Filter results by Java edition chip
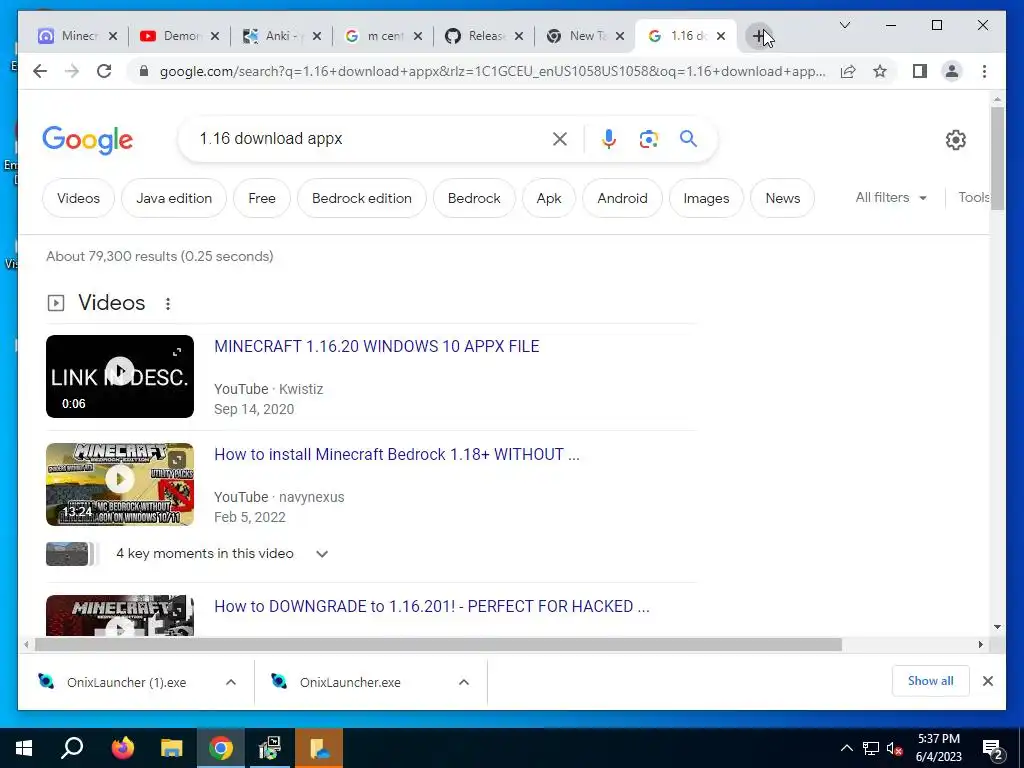The image size is (1024, 768). pyautogui.click(x=174, y=198)
